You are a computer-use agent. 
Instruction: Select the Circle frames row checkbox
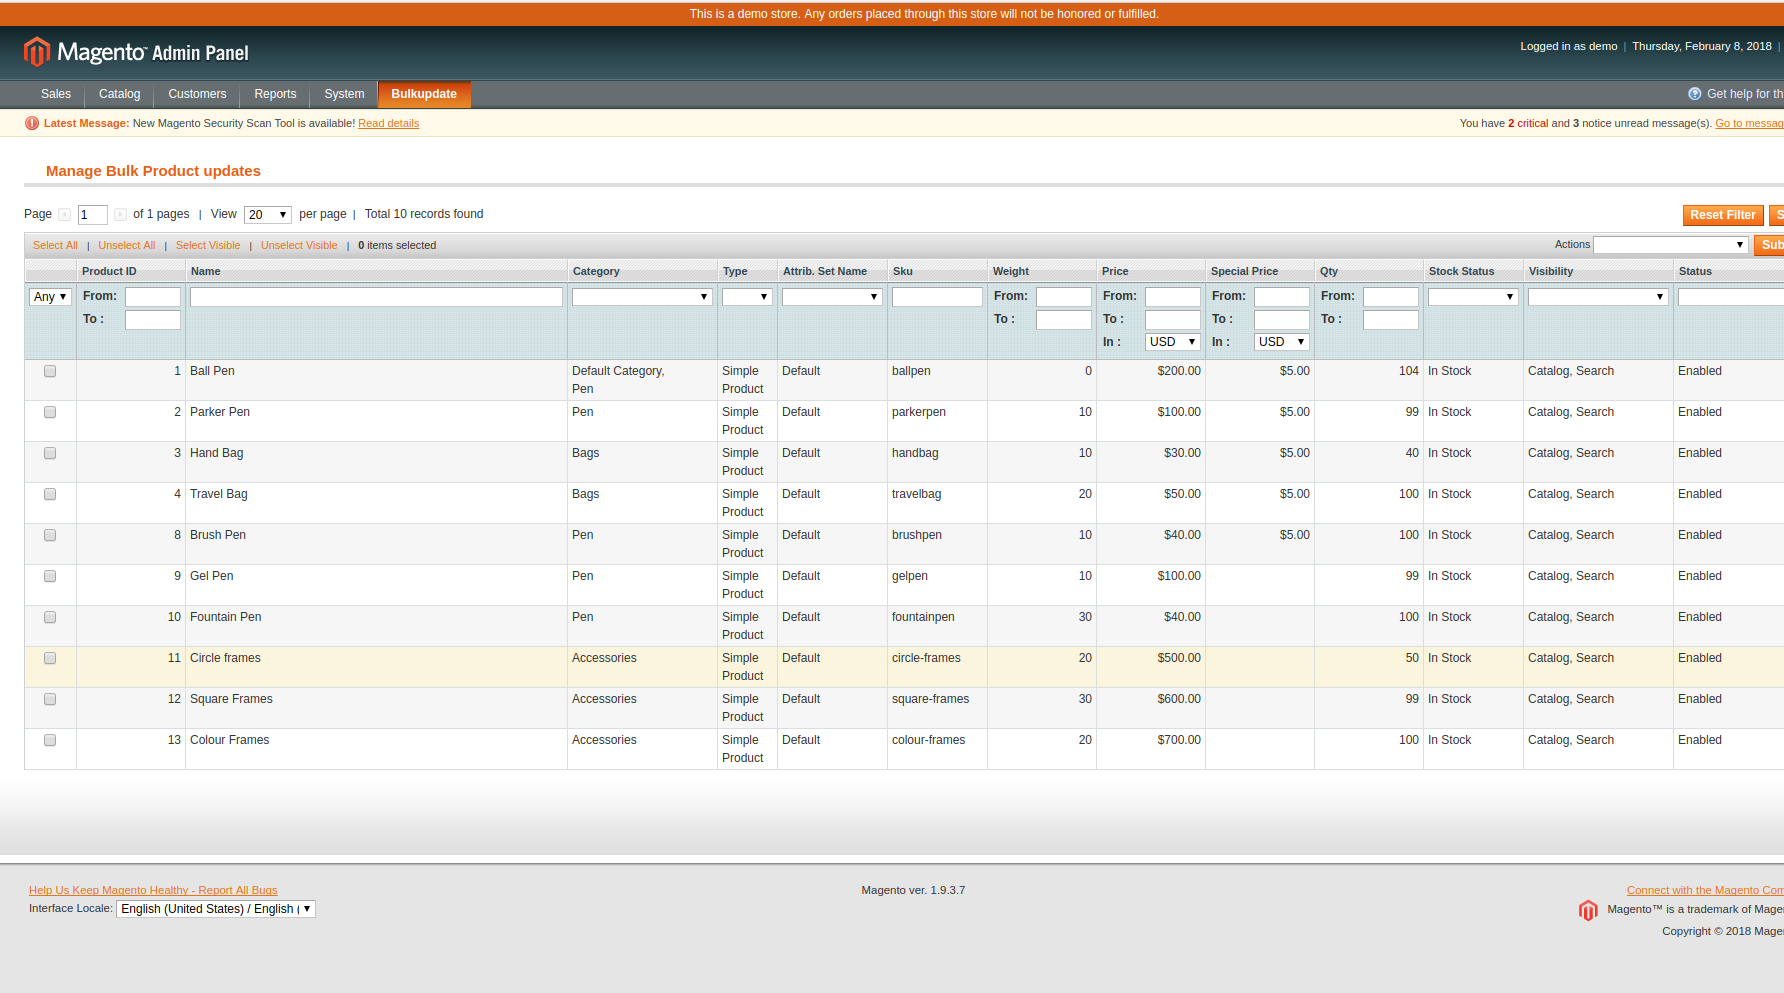click(50, 658)
